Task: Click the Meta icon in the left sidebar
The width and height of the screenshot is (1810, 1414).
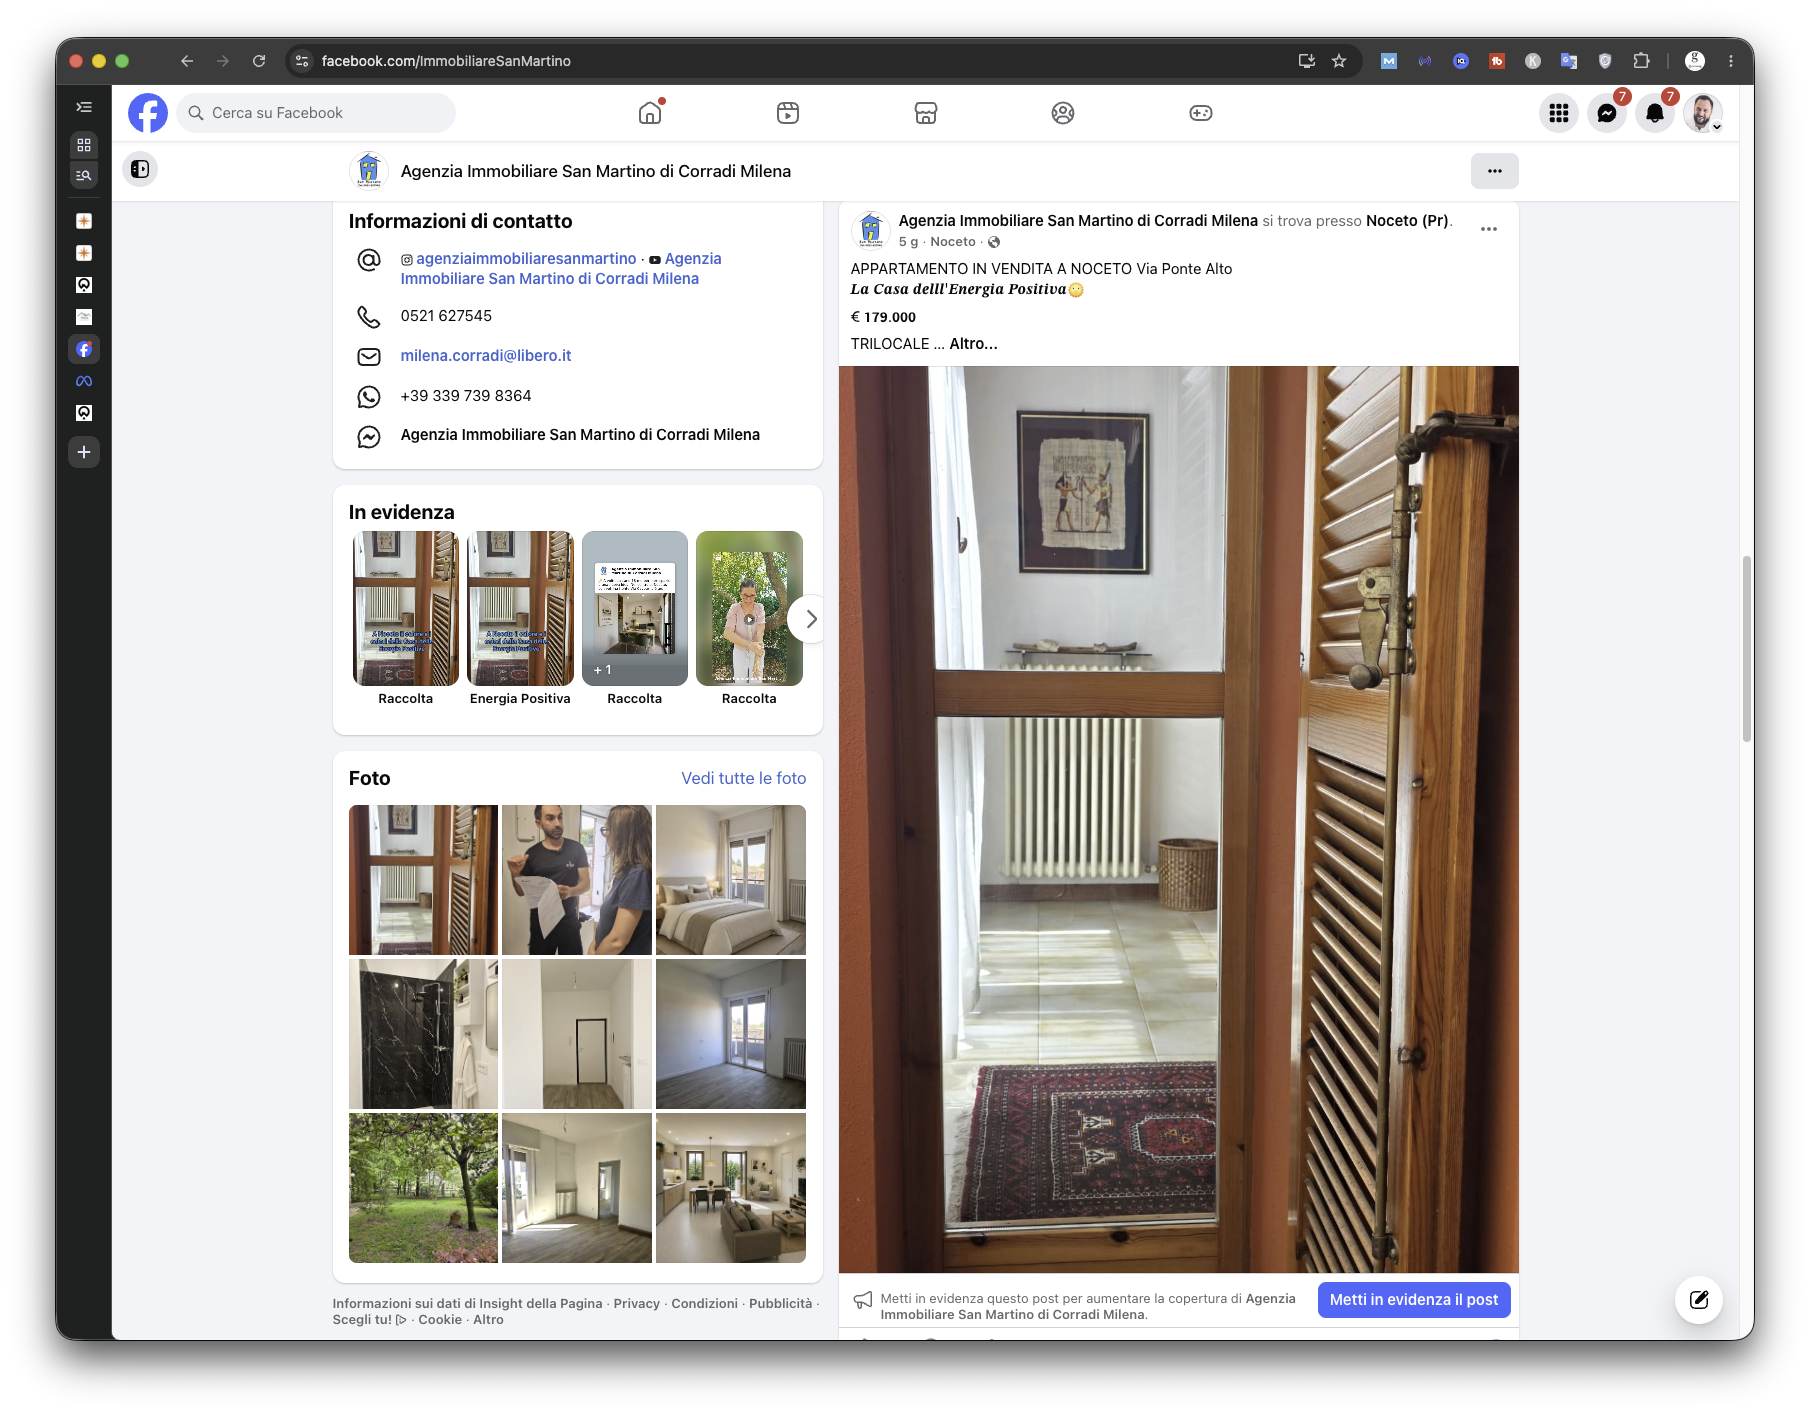Action: [84, 381]
